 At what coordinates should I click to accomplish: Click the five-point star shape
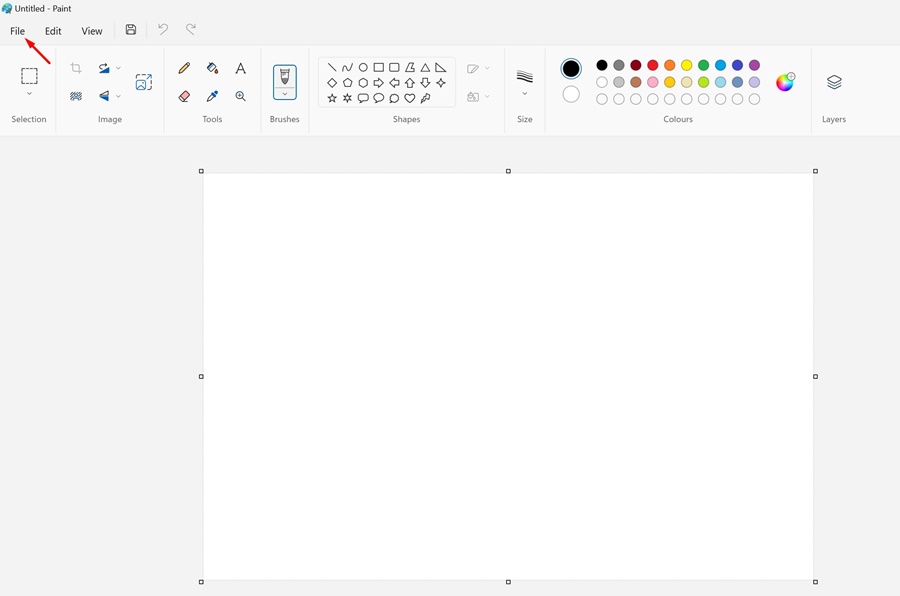332,98
